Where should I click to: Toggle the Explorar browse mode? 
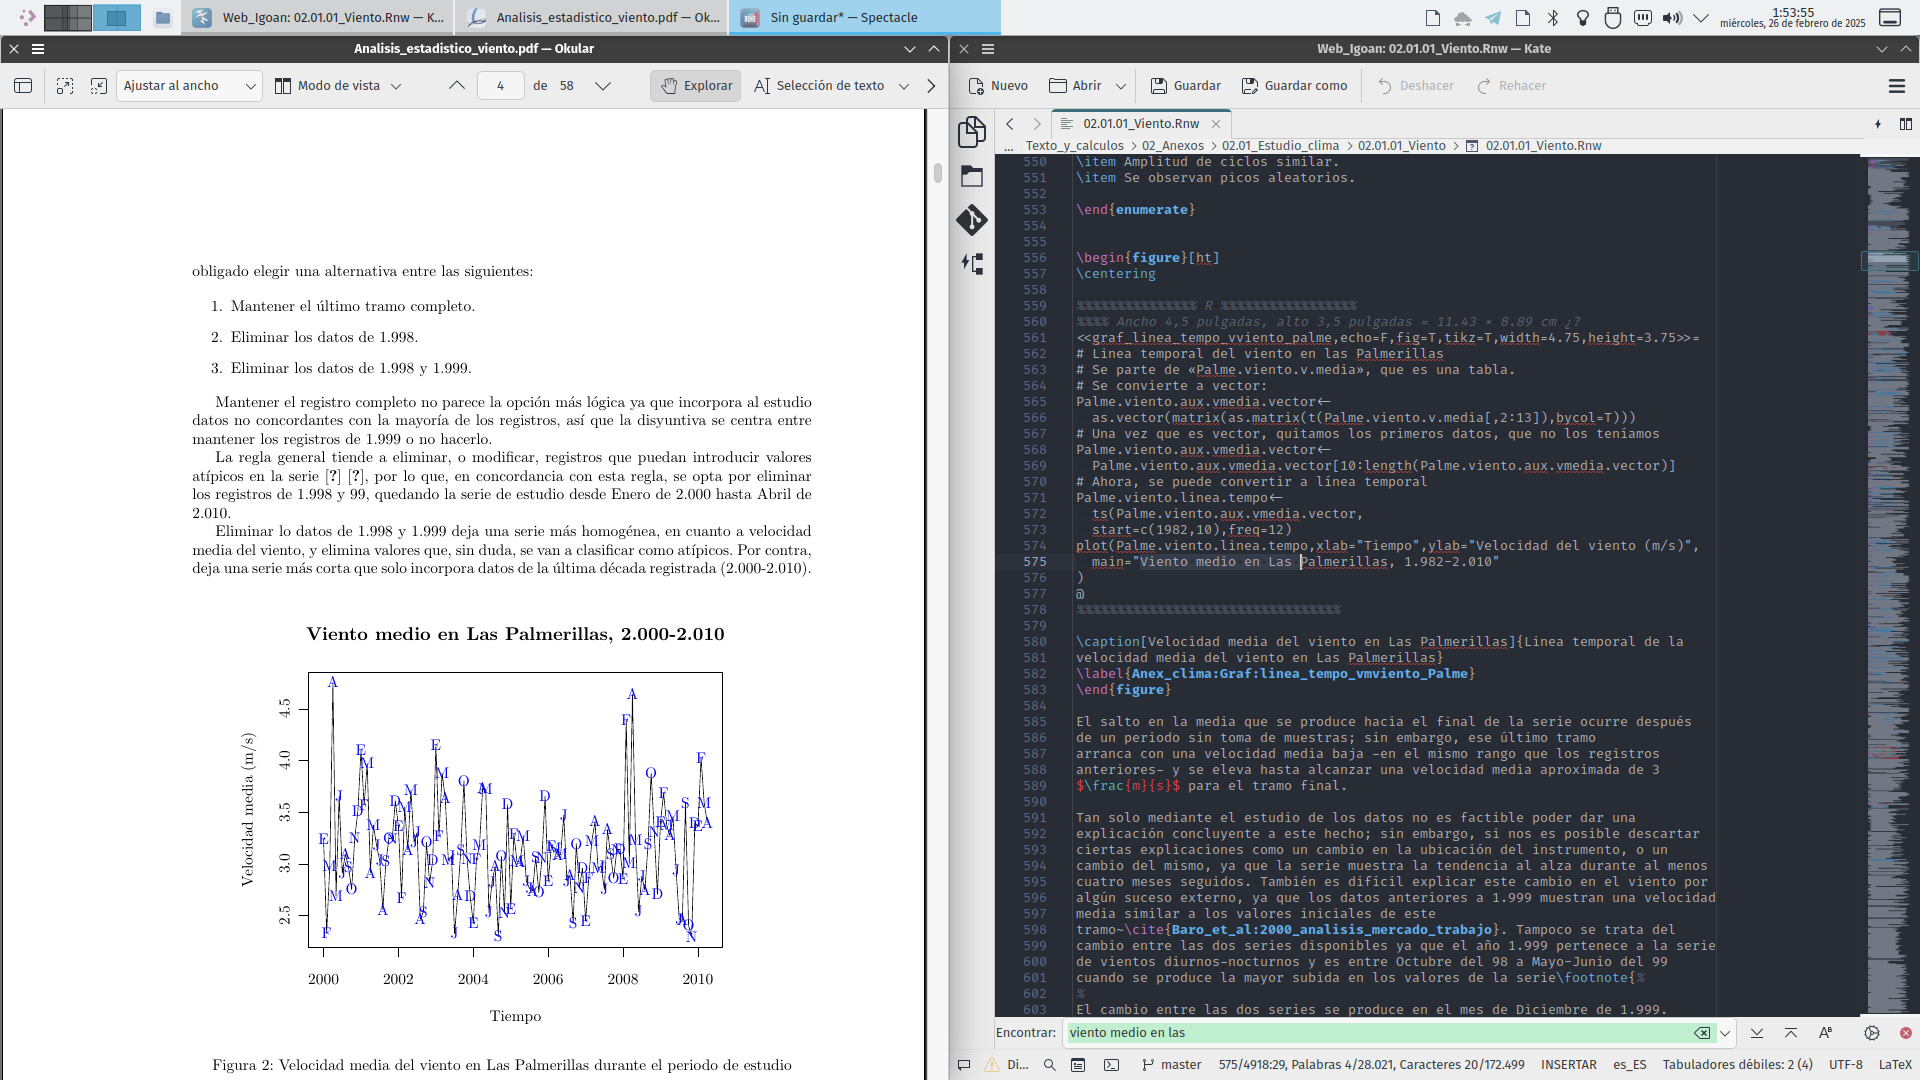[x=696, y=86]
